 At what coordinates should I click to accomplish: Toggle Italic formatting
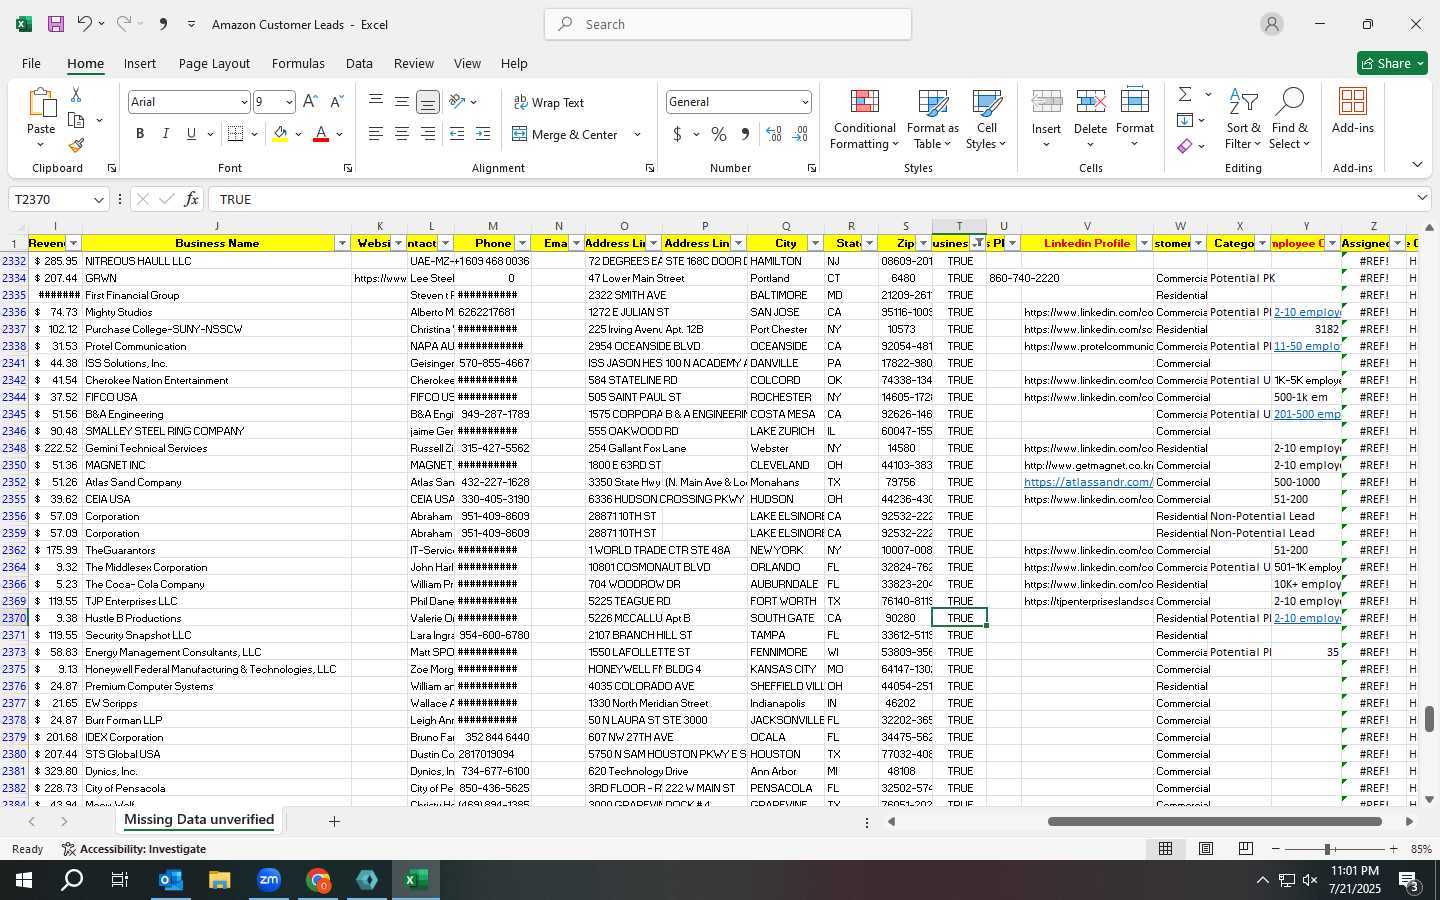[165, 134]
